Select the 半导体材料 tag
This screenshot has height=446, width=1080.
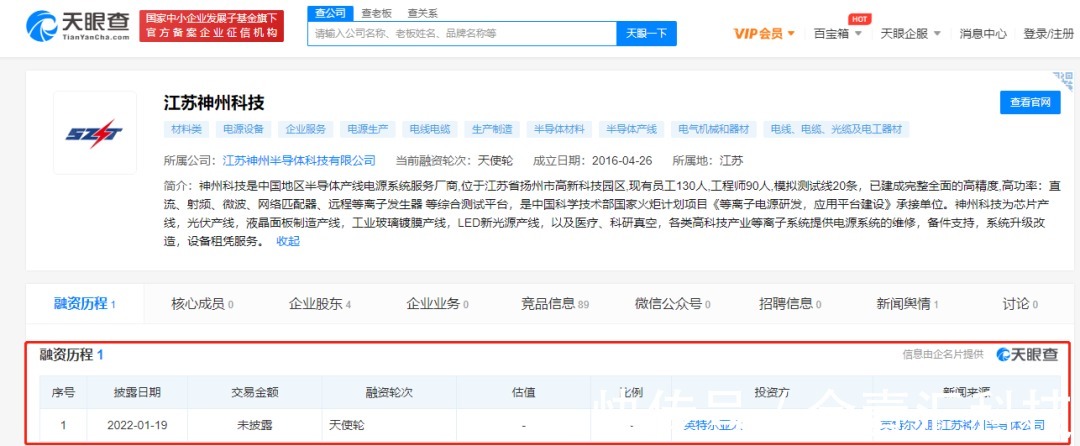point(559,129)
